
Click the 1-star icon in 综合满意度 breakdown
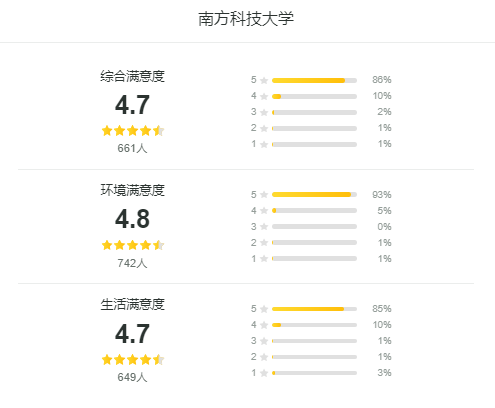(x=264, y=144)
